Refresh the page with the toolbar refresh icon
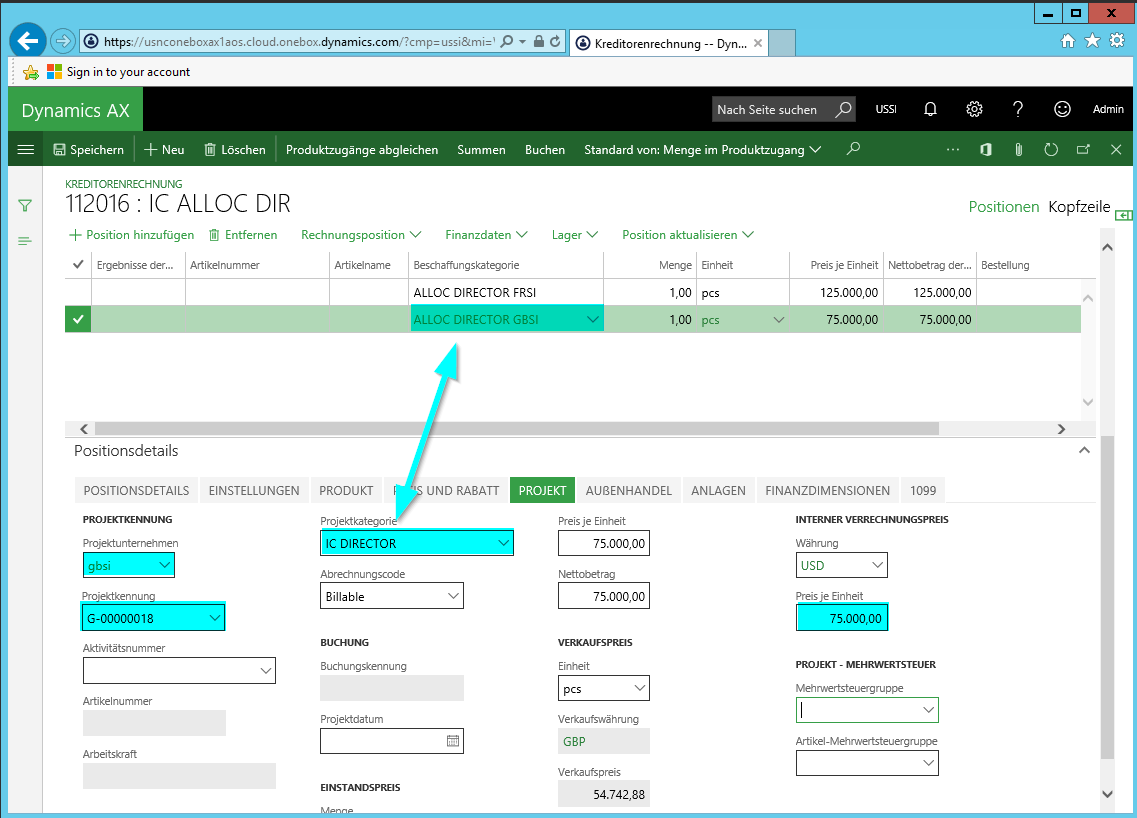The width and height of the screenshot is (1137, 818). pos(1050,150)
